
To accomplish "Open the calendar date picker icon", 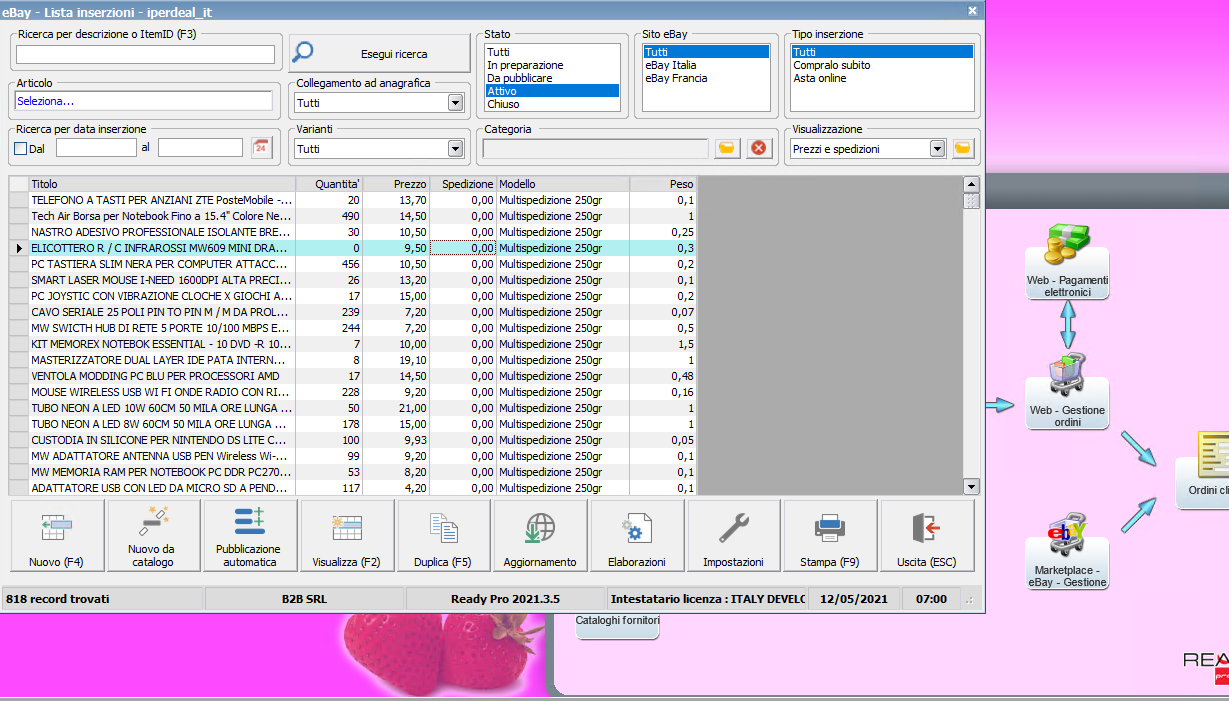I will pyautogui.click(x=261, y=148).
